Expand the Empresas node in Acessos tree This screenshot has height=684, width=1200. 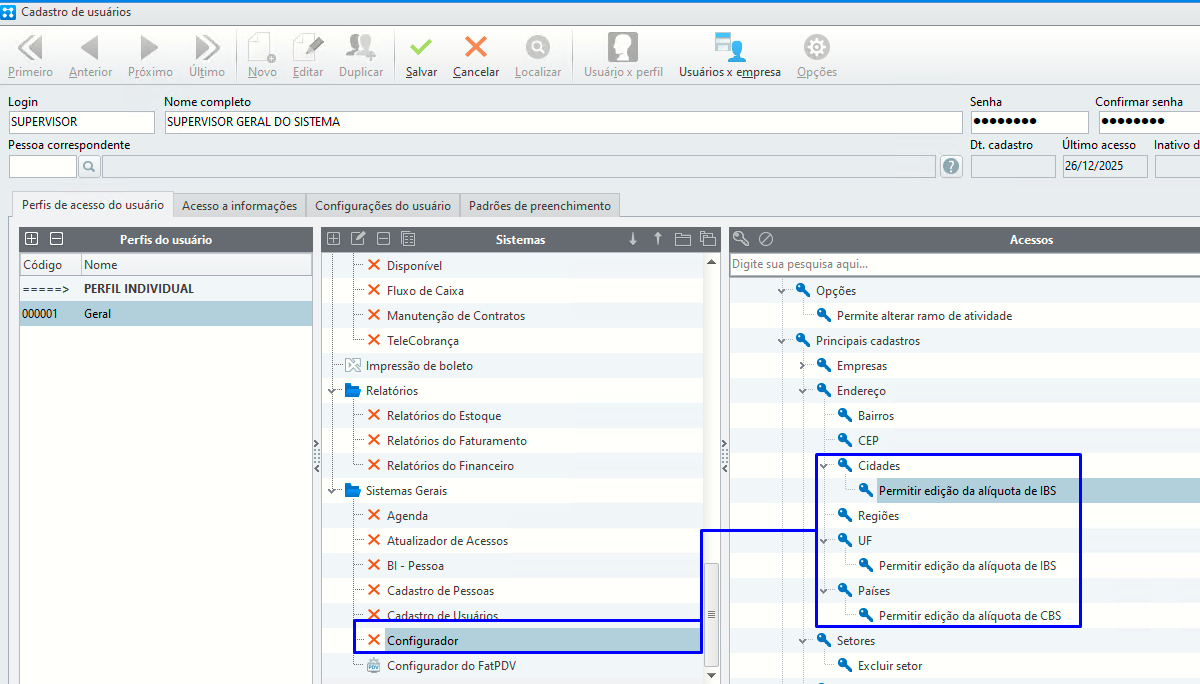tap(803, 366)
